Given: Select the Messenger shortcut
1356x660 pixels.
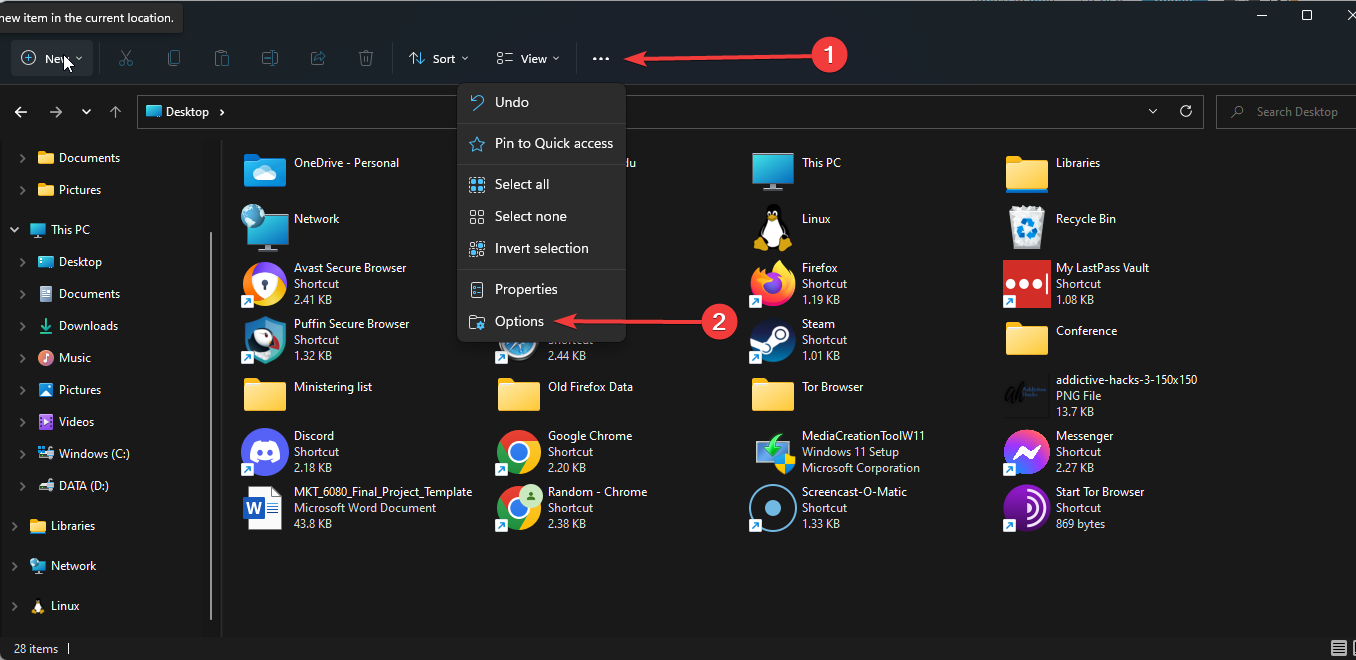Looking at the screenshot, I should 1060,452.
